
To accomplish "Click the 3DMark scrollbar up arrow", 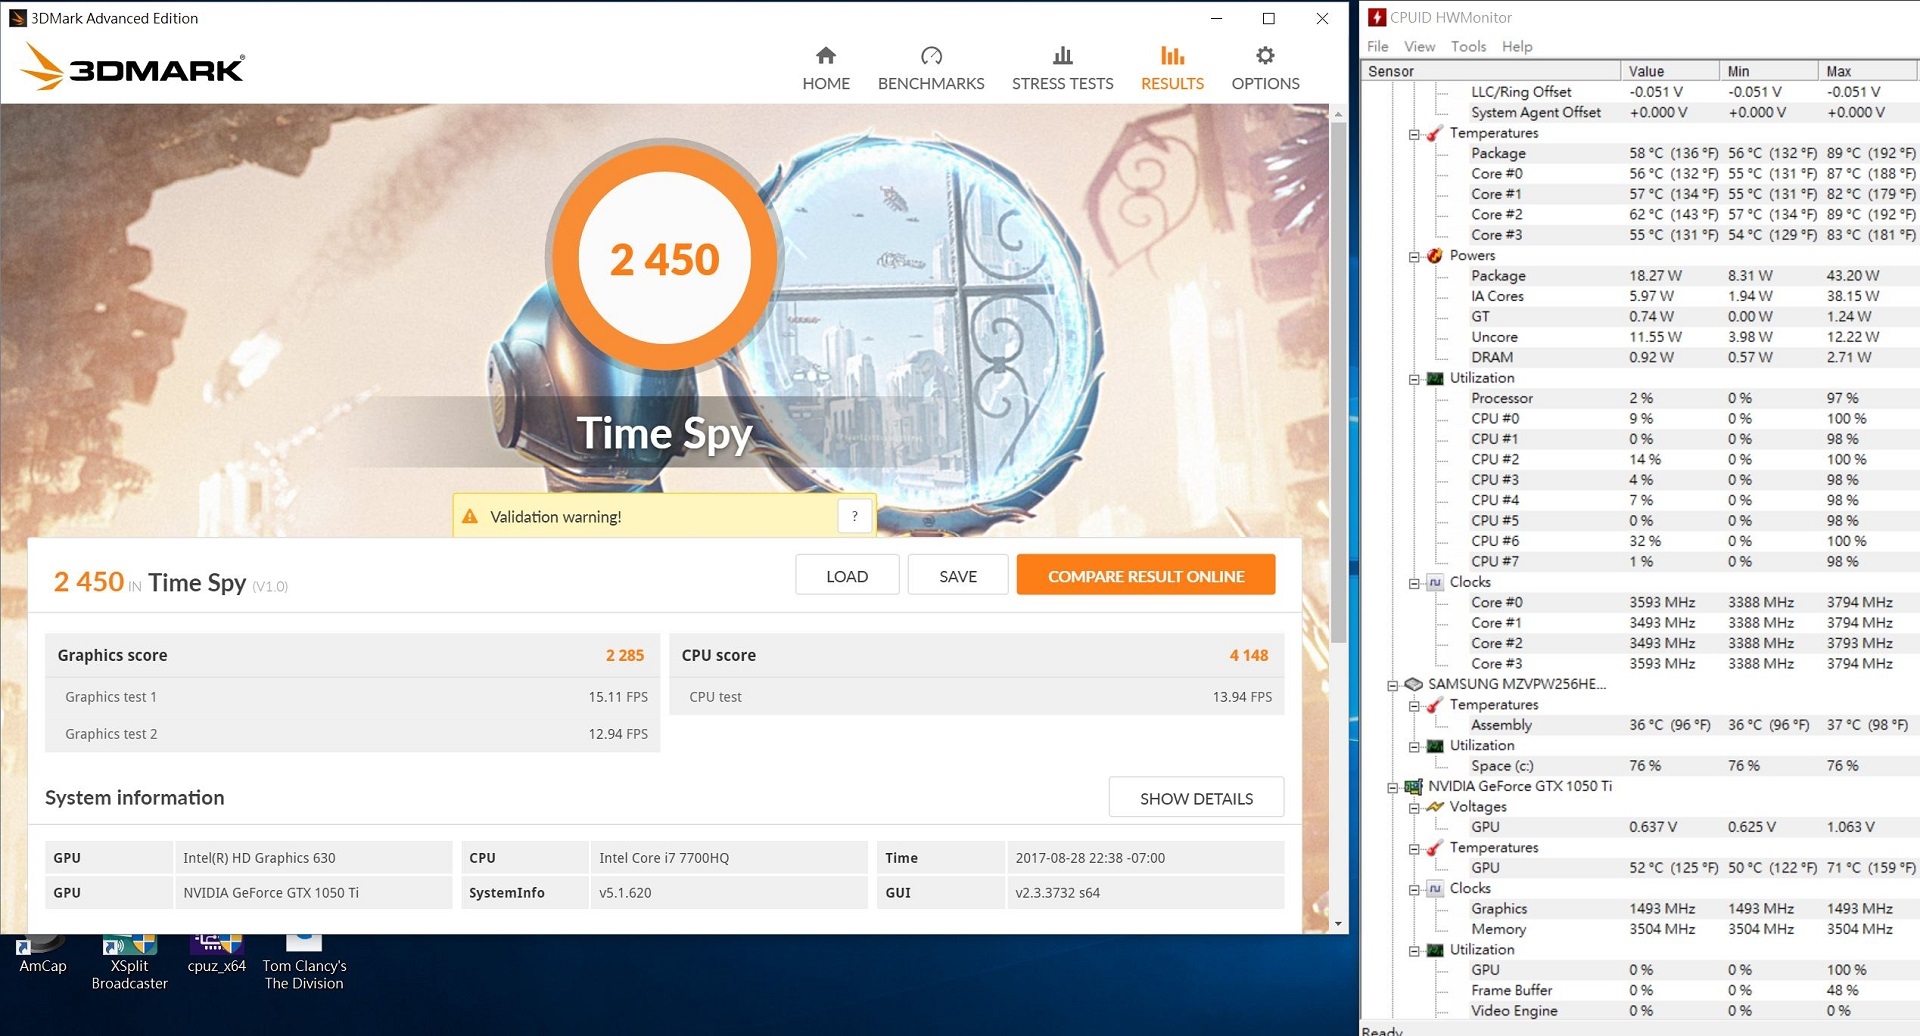I will [x=1339, y=114].
